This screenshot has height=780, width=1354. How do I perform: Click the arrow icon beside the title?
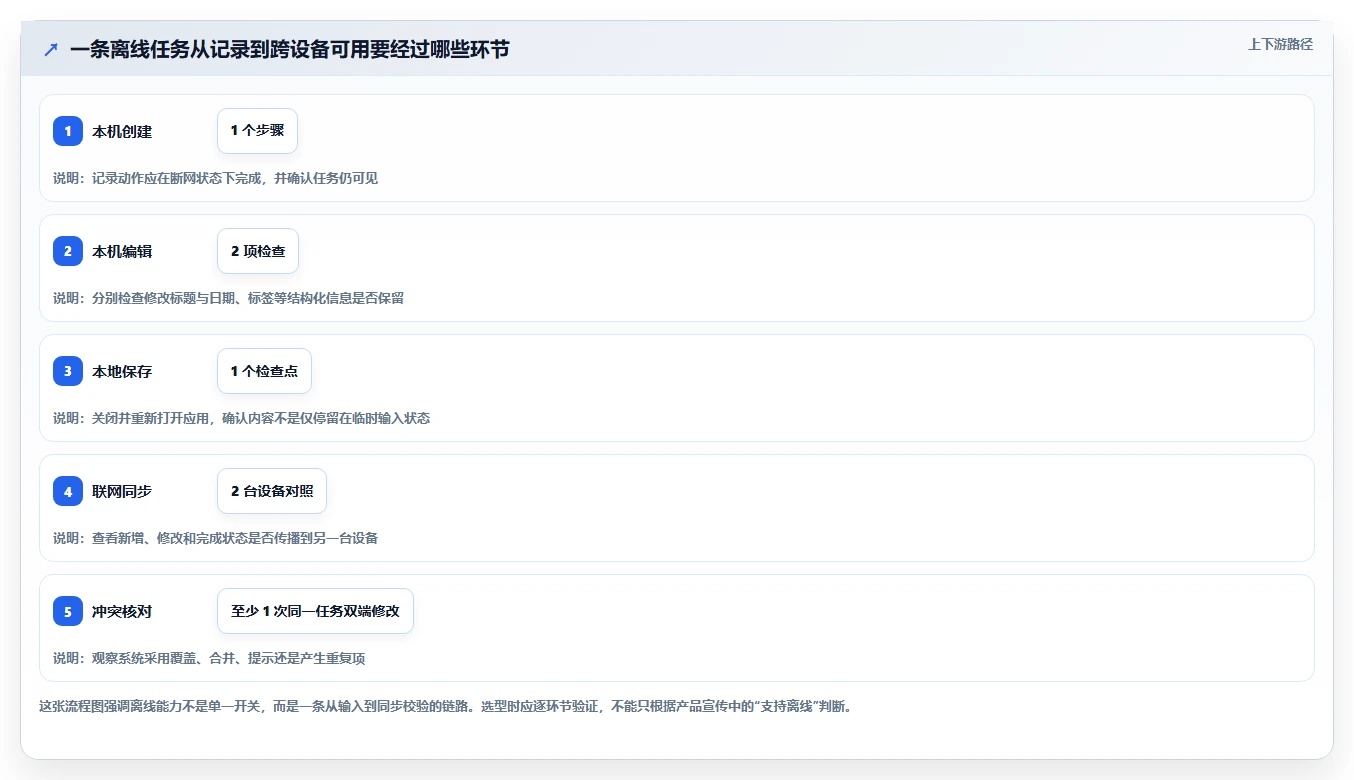point(51,49)
